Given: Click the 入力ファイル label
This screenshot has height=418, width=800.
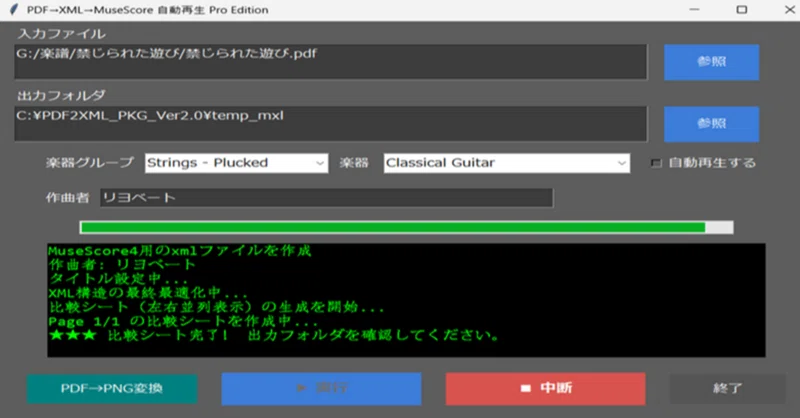Looking at the screenshot, I should (x=61, y=34).
